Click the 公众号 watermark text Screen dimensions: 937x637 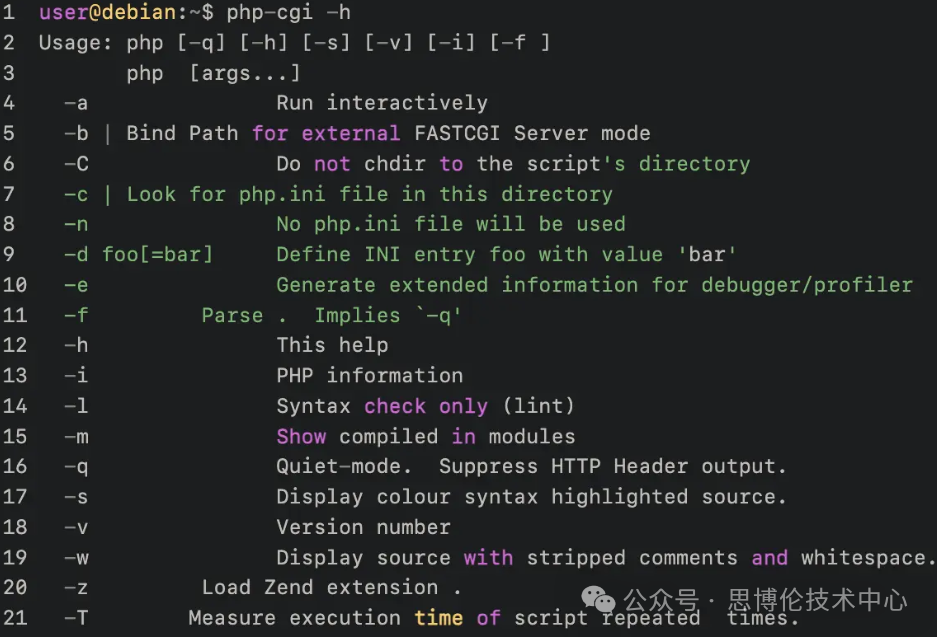coord(660,601)
